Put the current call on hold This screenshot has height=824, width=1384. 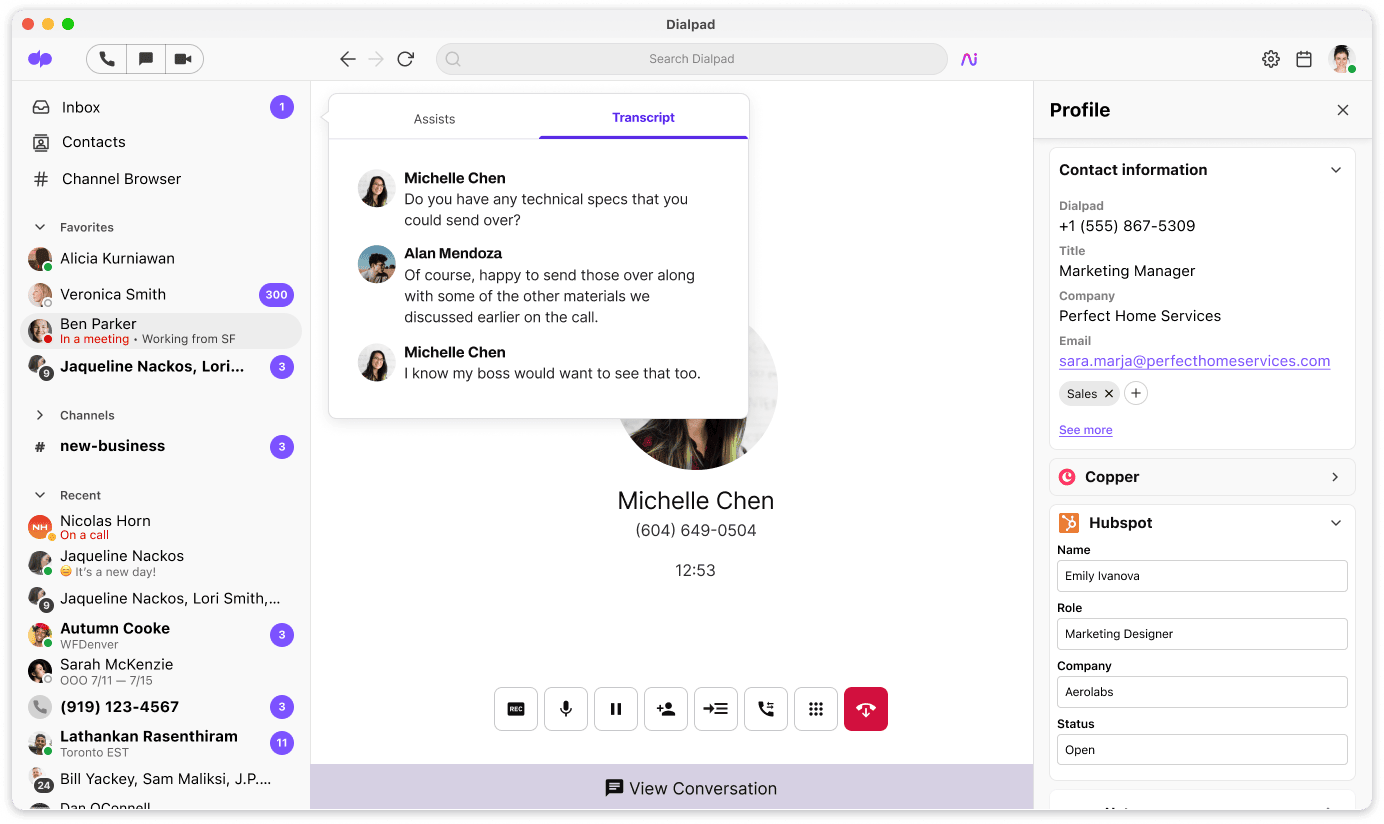point(615,708)
